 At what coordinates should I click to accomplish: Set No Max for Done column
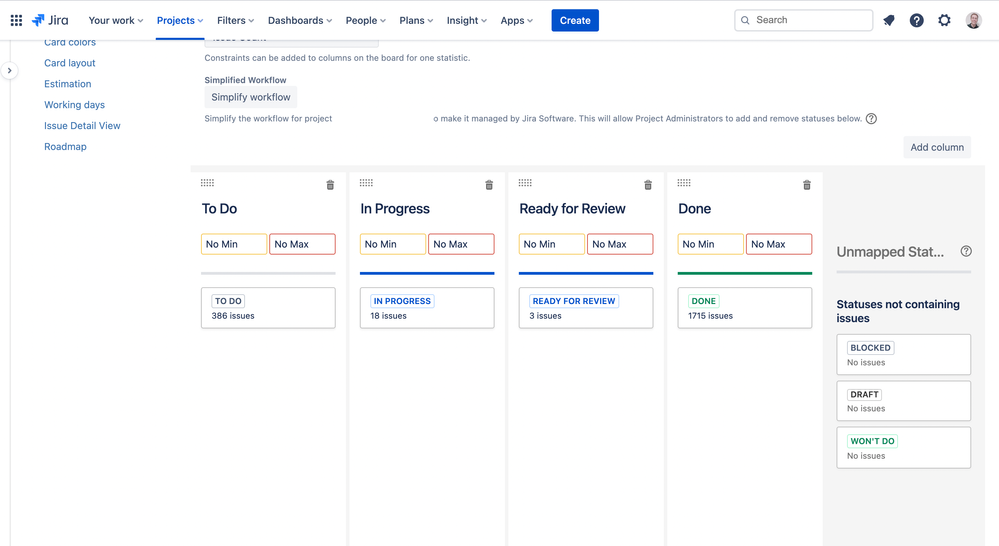click(x=779, y=244)
